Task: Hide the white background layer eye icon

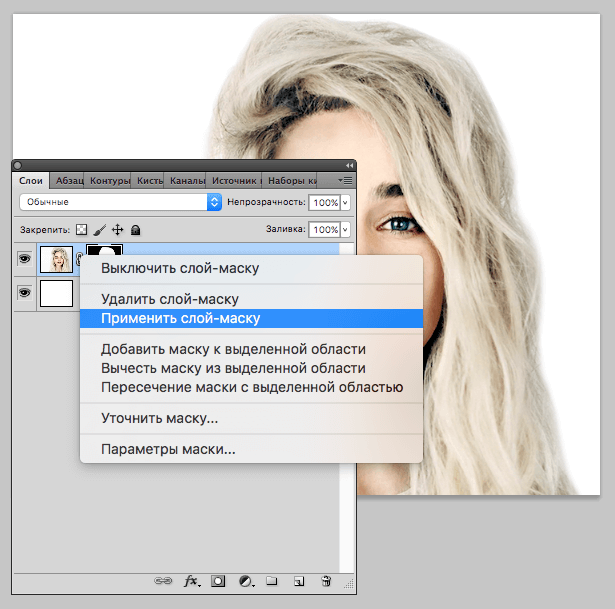Action: [25, 293]
